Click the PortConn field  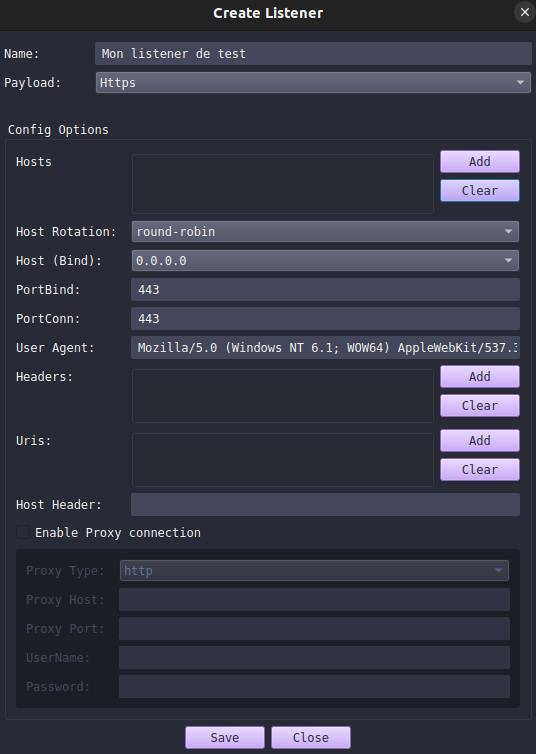pos(325,318)
